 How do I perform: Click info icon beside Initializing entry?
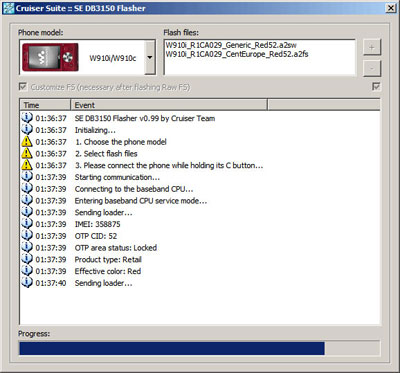coord(27,130)
